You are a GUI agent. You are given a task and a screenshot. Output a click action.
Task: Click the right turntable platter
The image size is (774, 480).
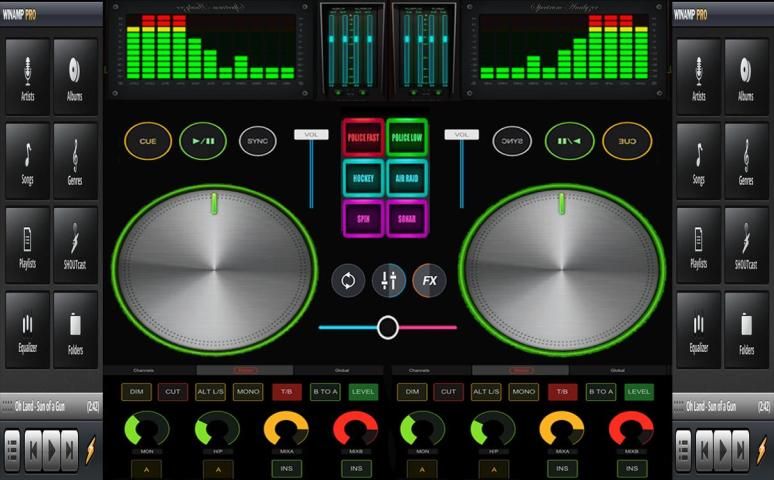click(561, 267)
